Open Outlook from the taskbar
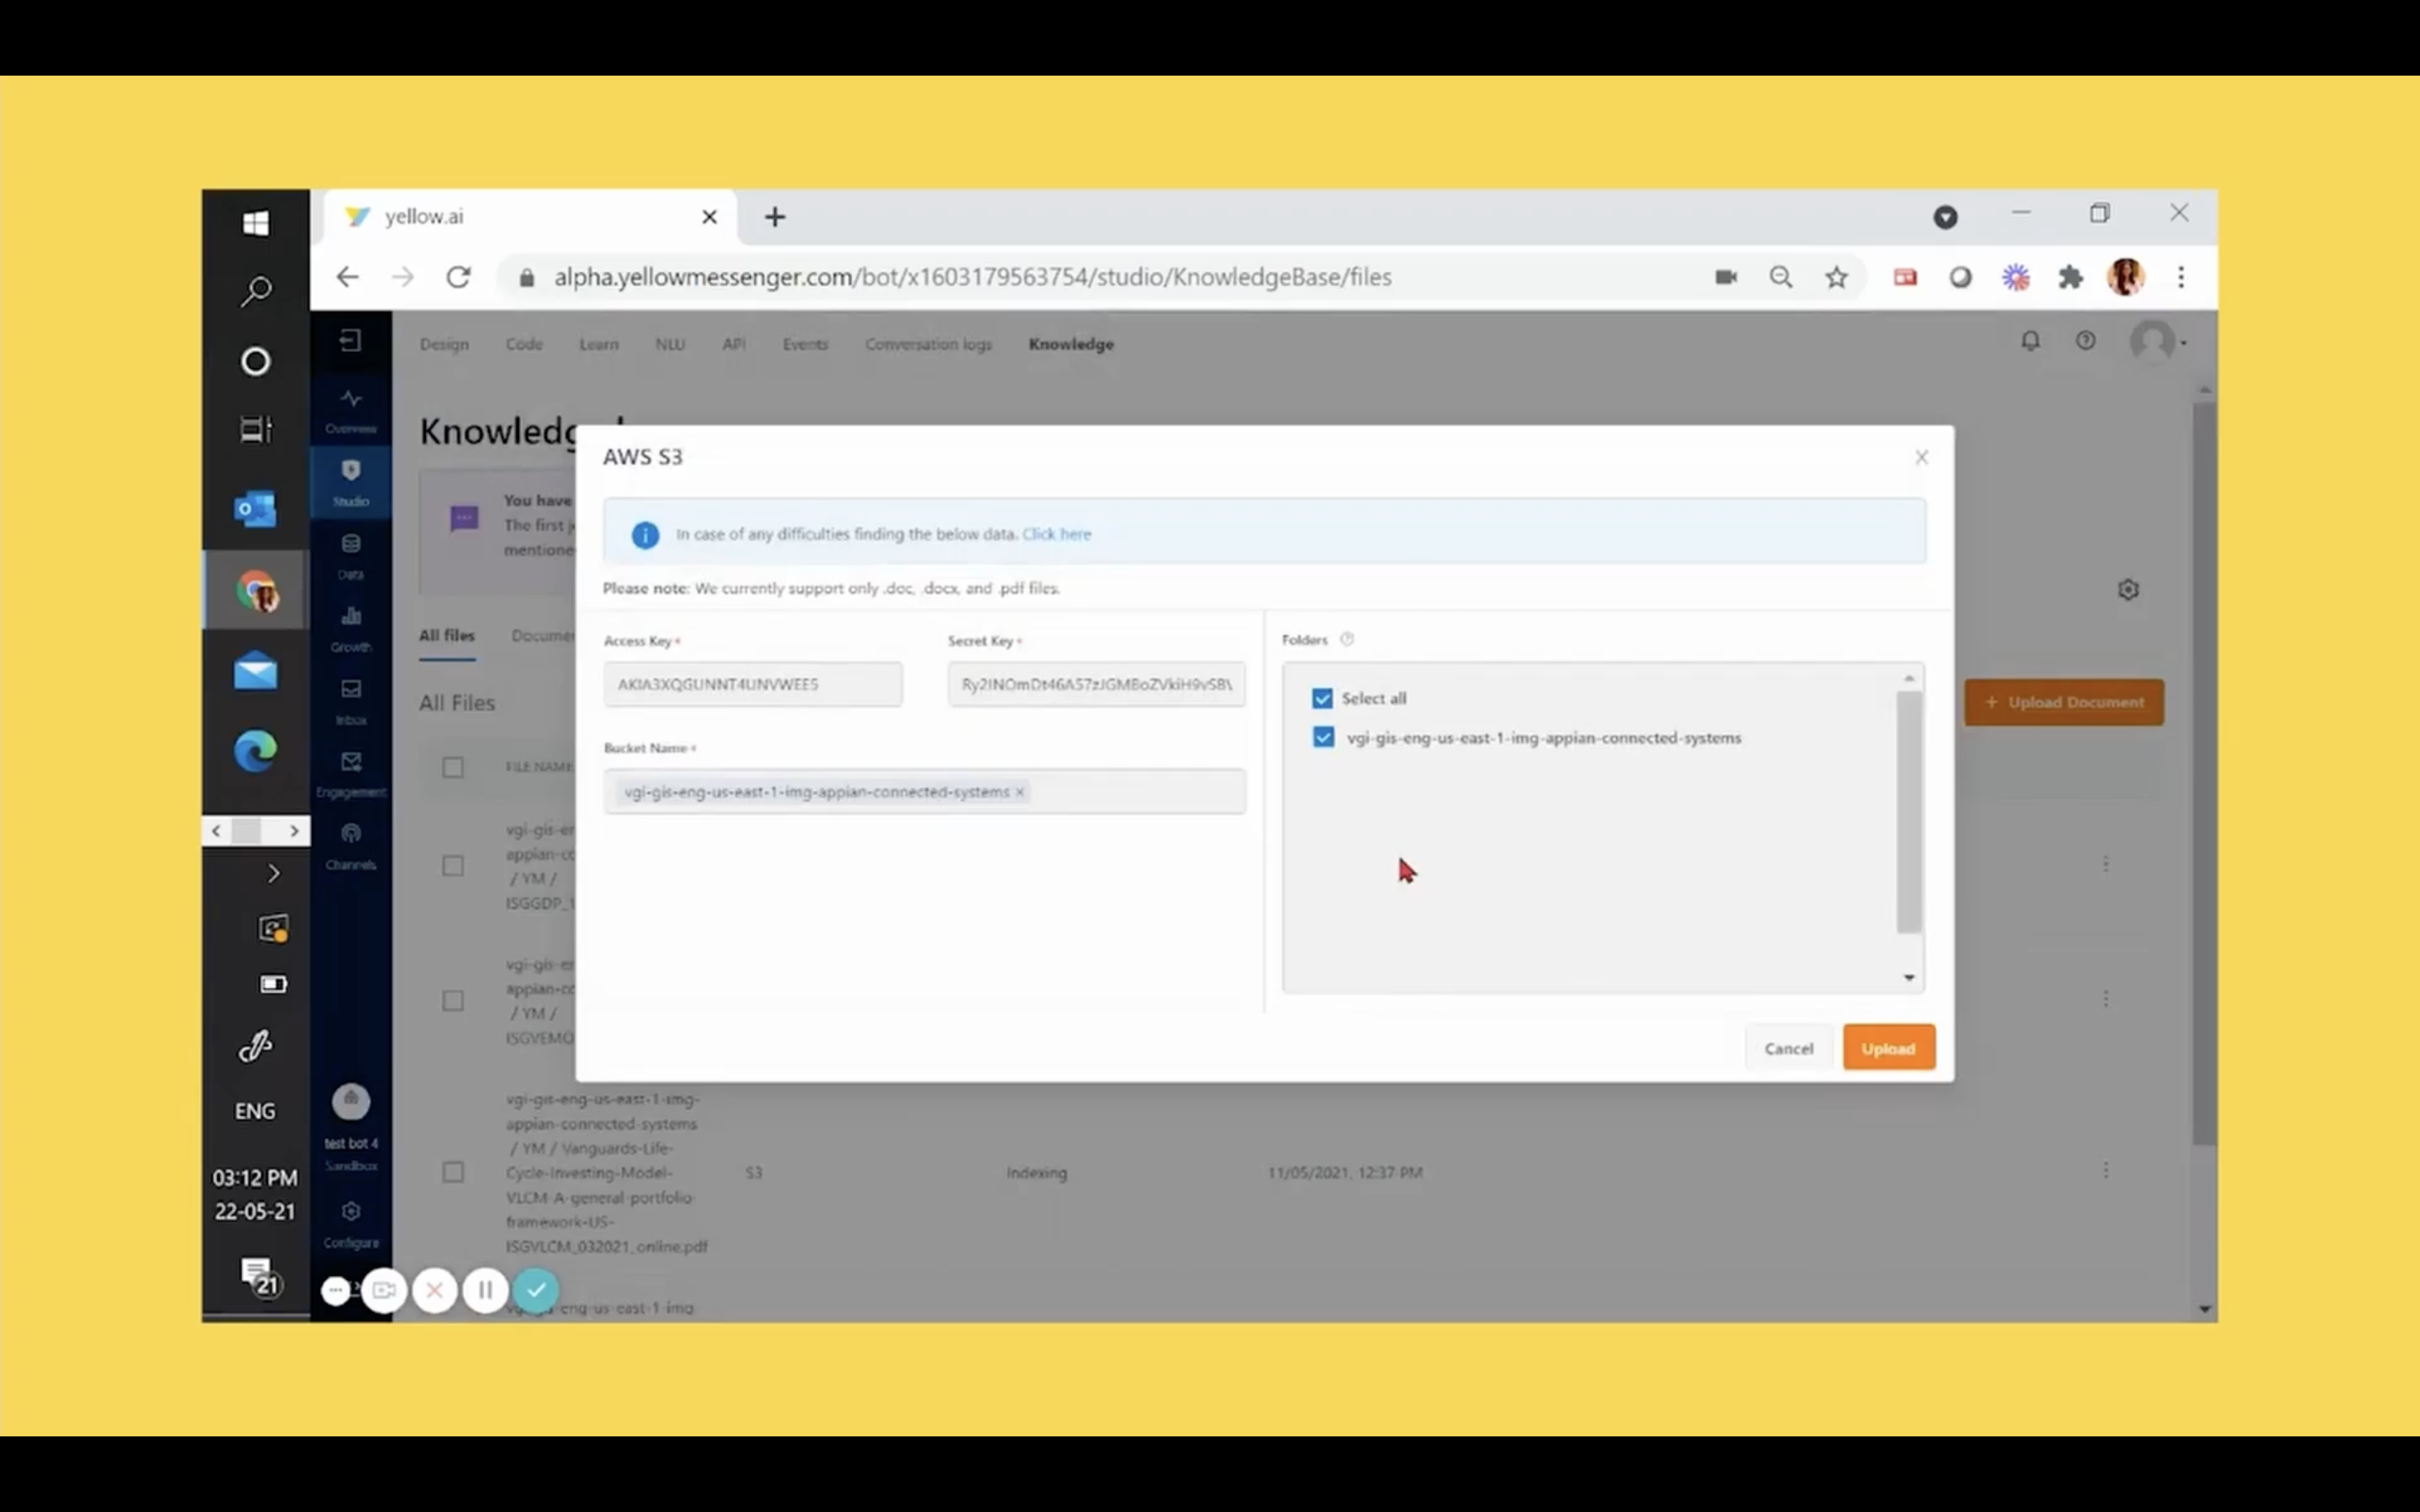The width and height of the screenshot is (2420, 1512). coord(256,509)
